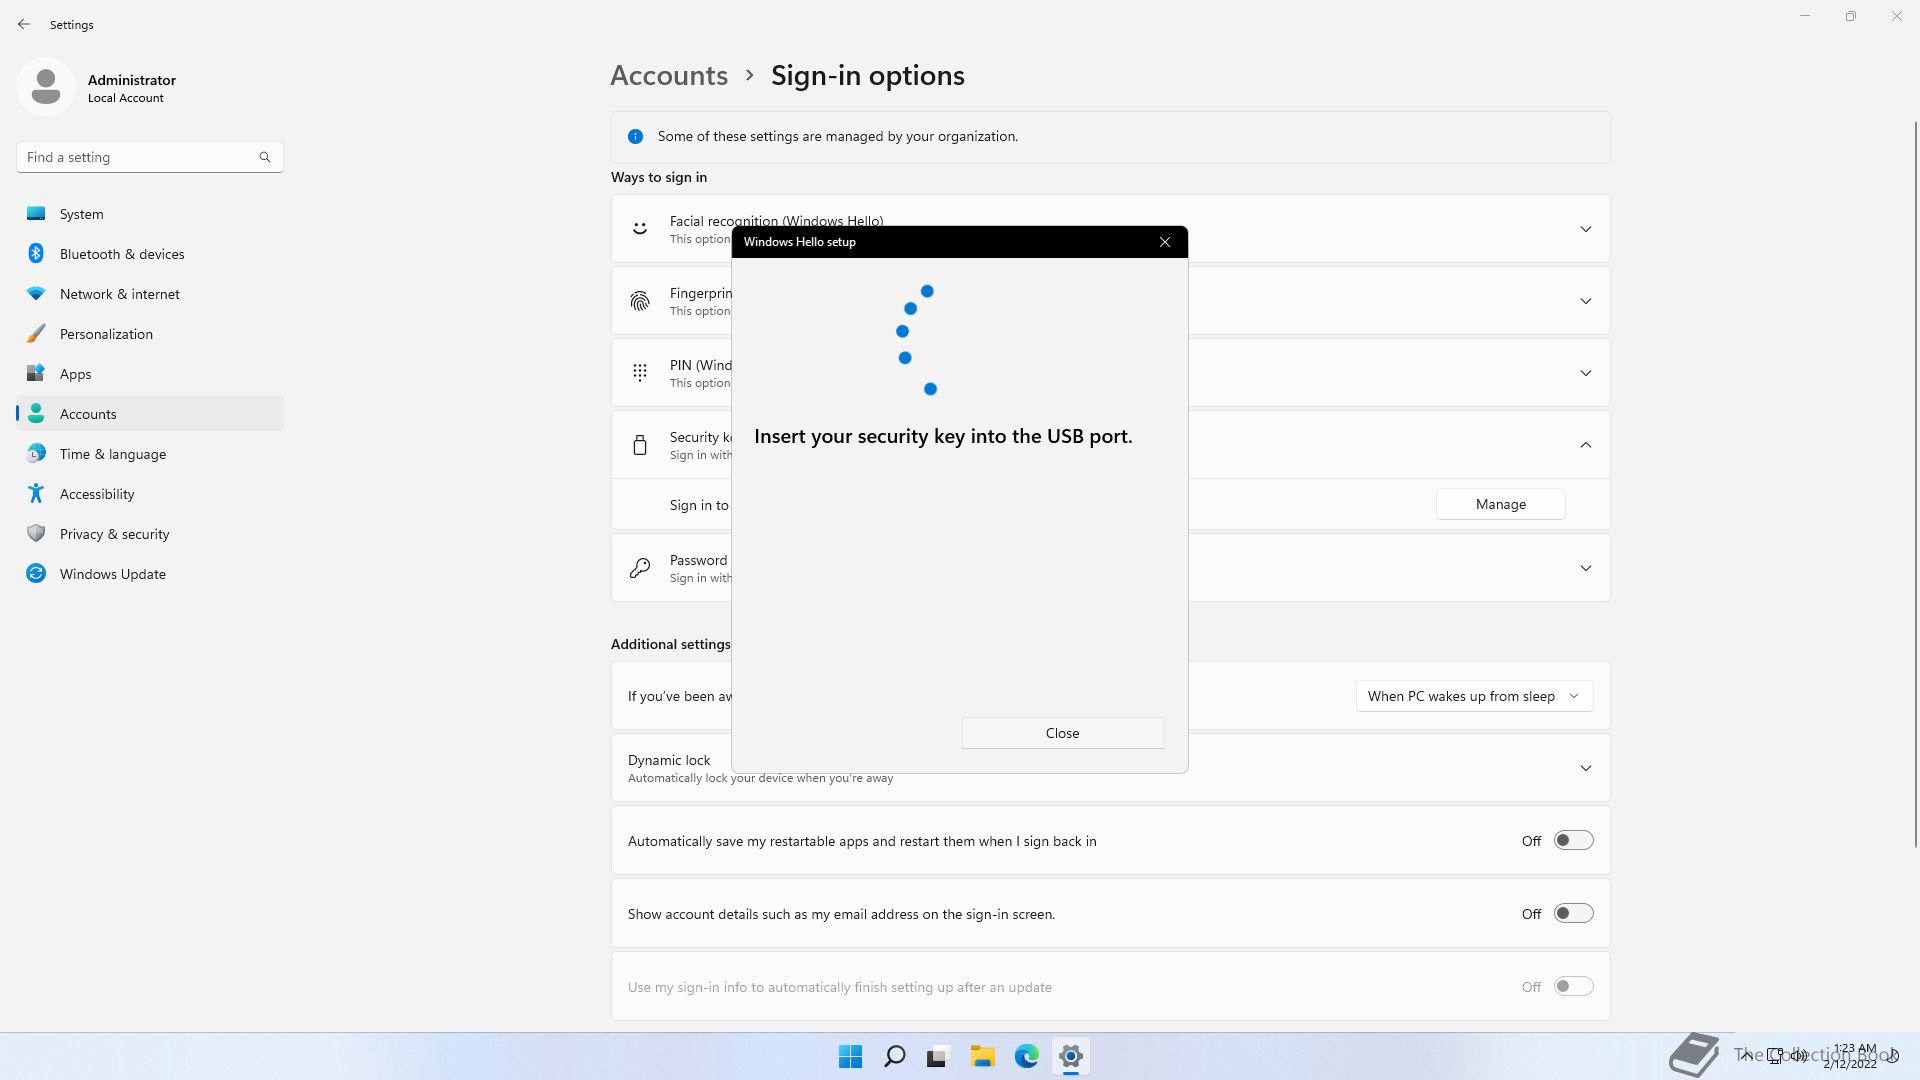The width and height of the screenshot is (1920, 1080).
Task: Expand the Dynamic lock section
Action: click(1586, 768)
